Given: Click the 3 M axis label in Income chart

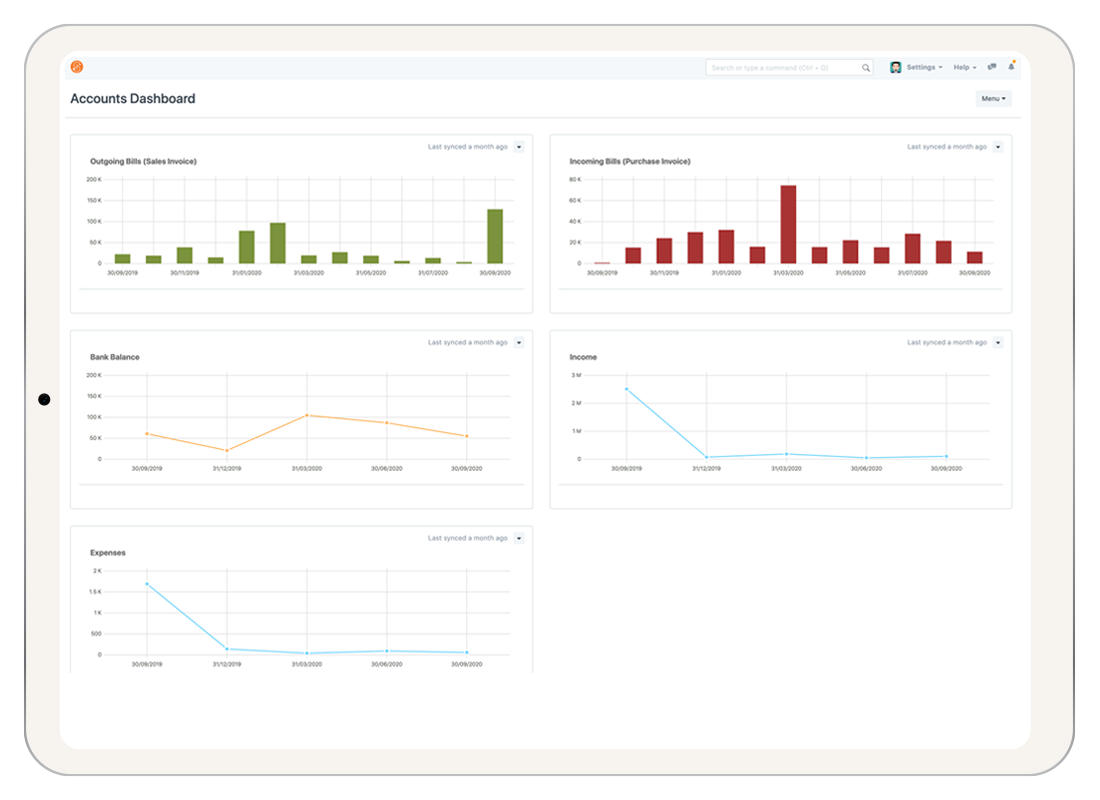Looking at the screenshot, I should point(576,375).
